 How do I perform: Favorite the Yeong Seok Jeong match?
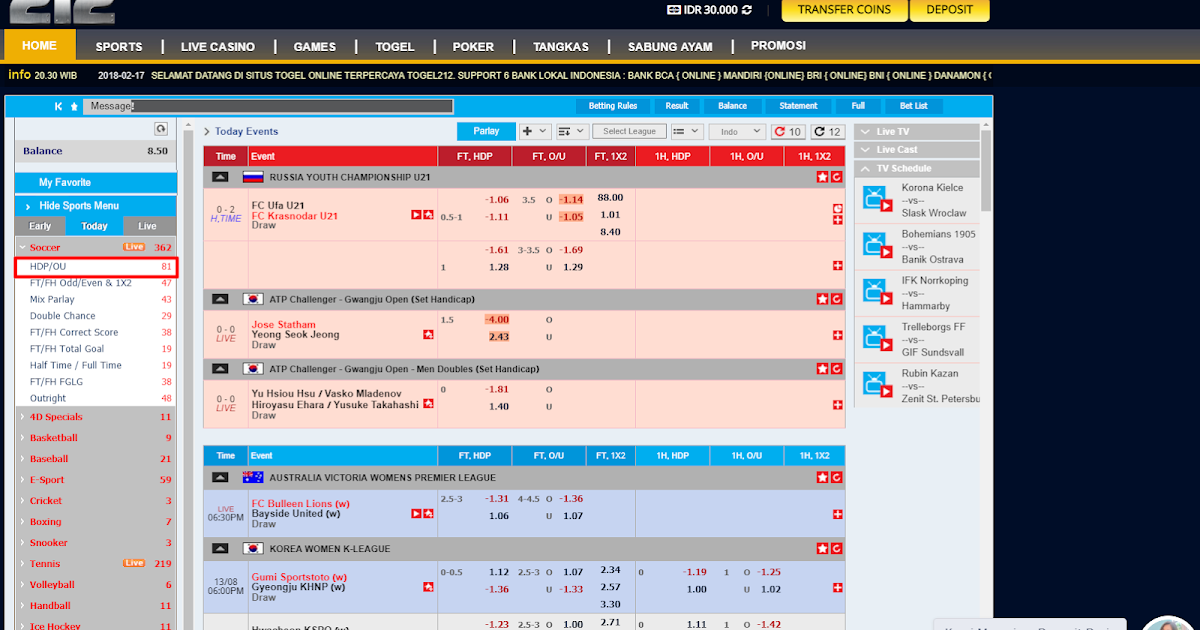tap(428, 335)
